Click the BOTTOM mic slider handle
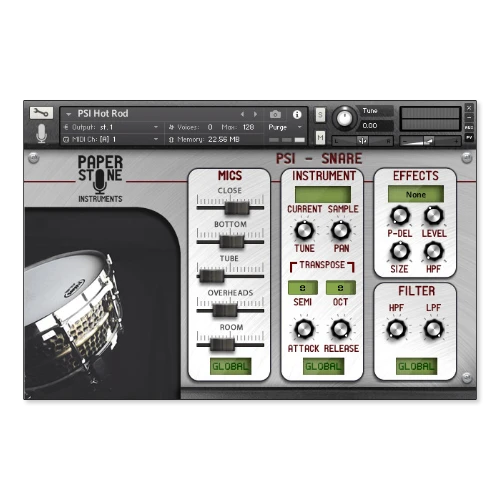This screenshot has height=500, width=500. tap(232, 242)
